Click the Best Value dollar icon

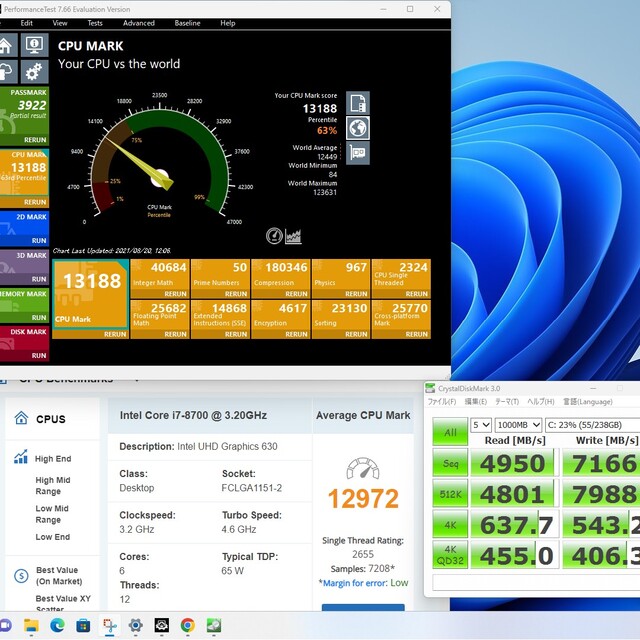(21, 576)
